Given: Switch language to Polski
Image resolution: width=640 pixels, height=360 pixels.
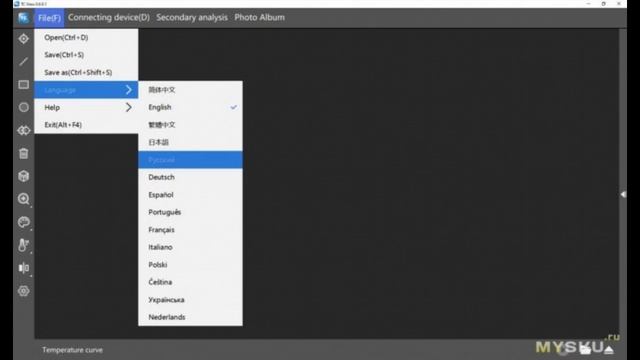Looking at the screenshot, I should click(x=190, y=265).
